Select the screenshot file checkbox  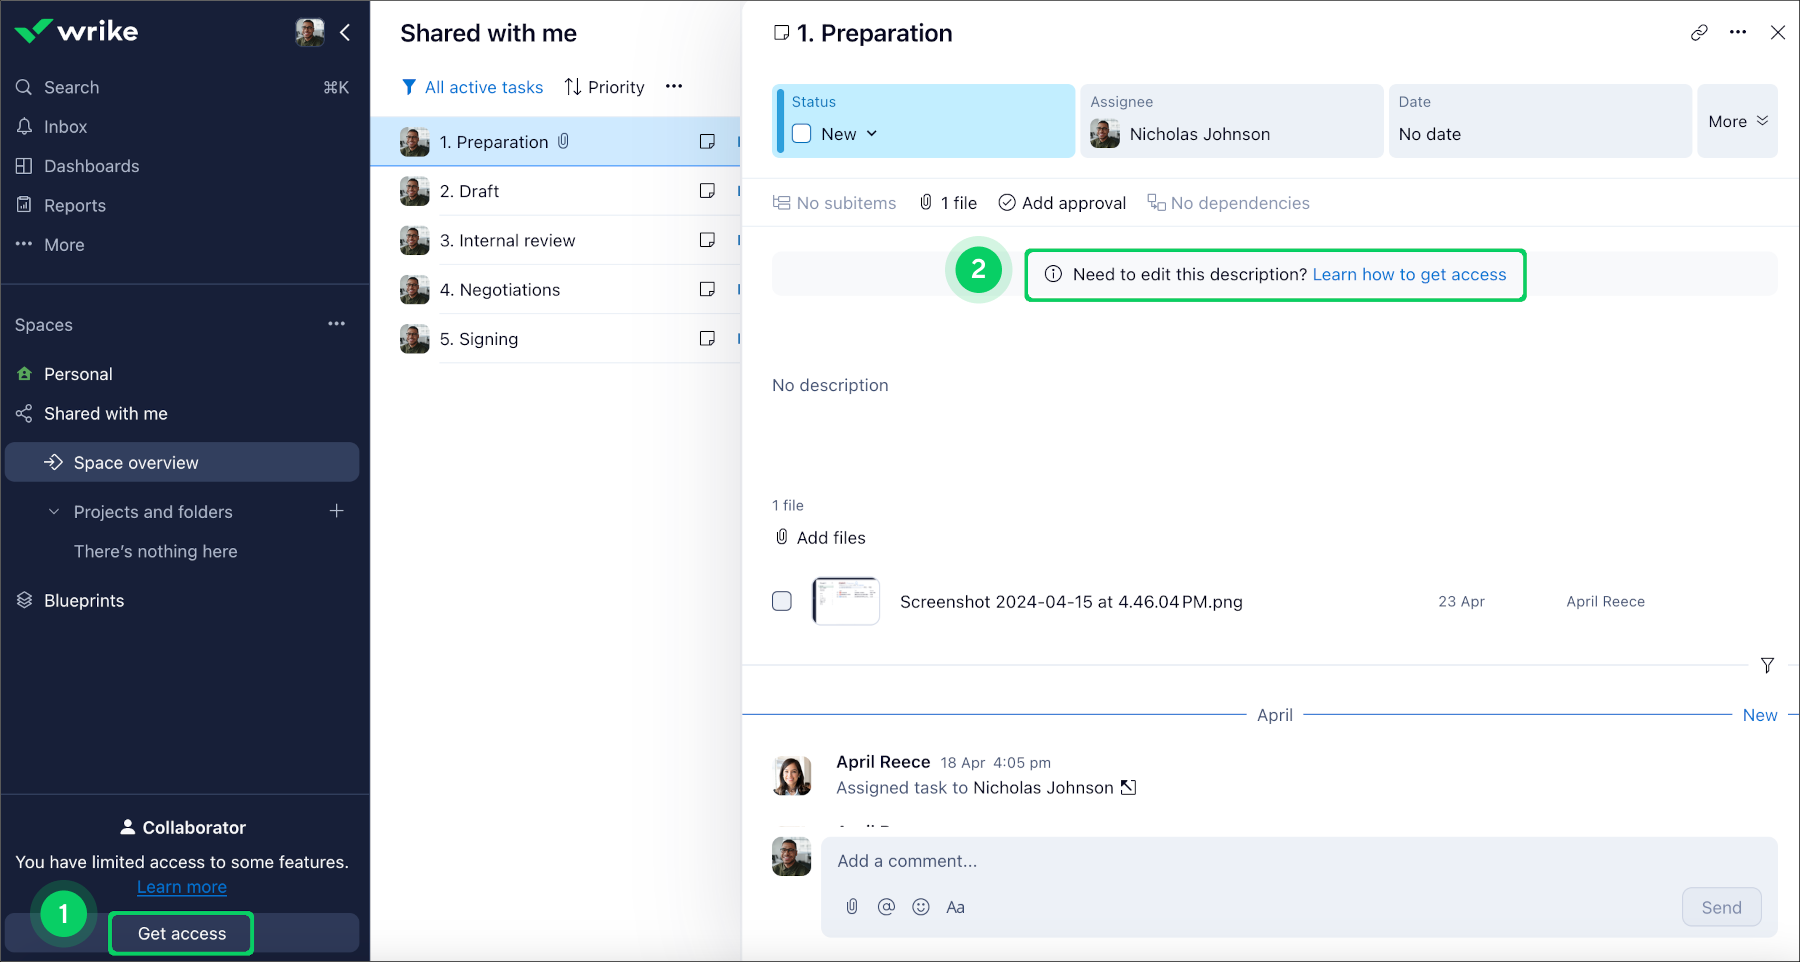tap(782, 601)
